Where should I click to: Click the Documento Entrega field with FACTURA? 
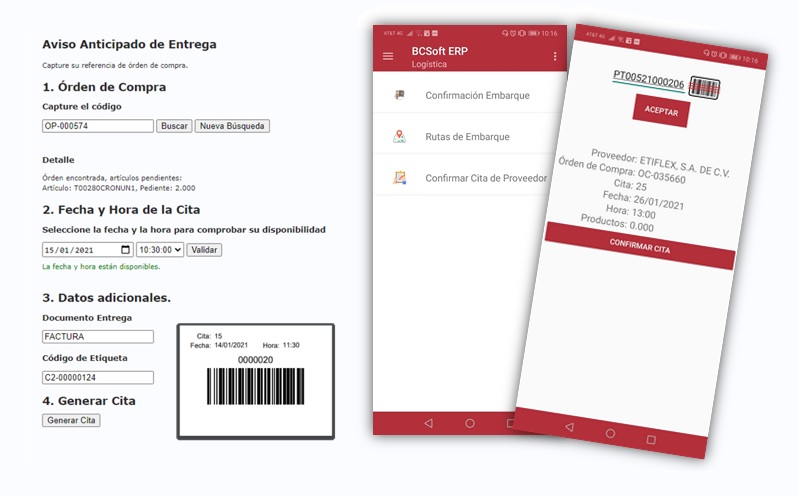click(98, 337)
